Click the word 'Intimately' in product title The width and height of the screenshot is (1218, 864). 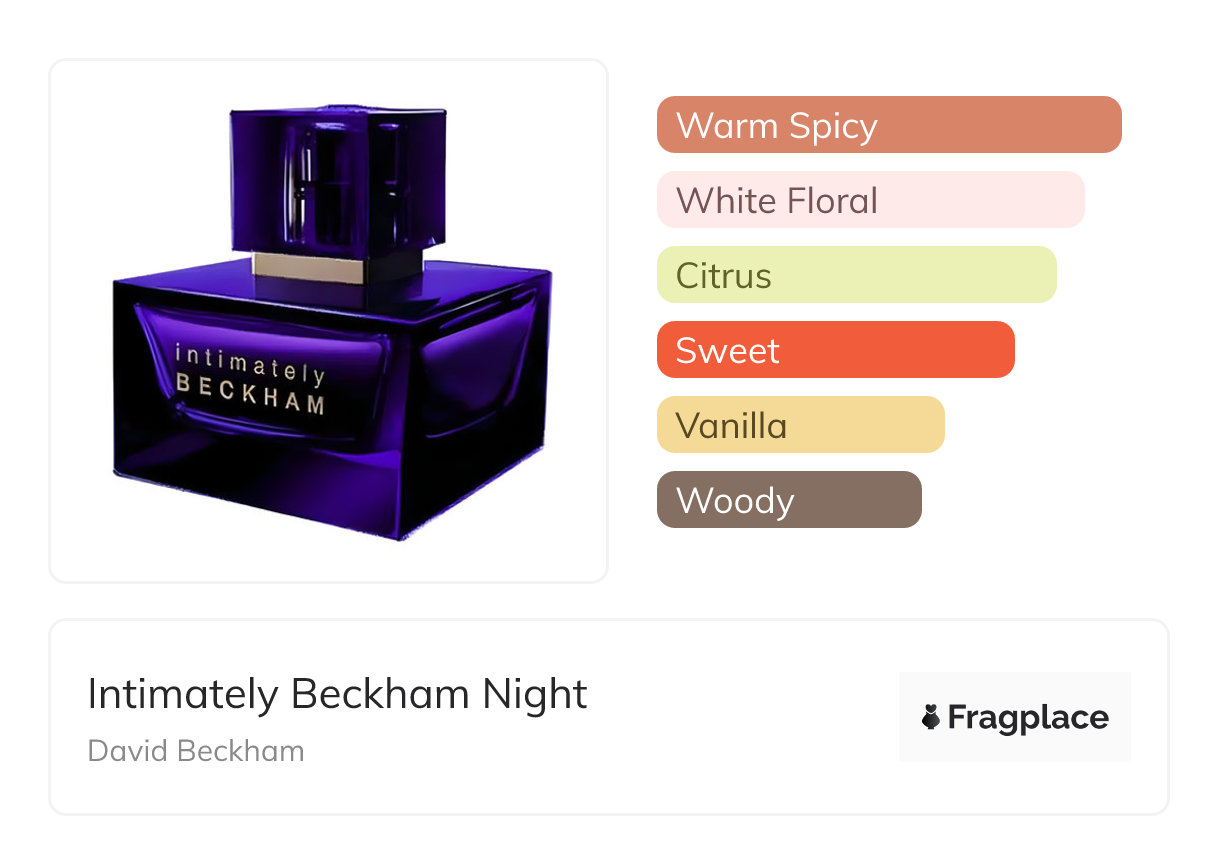[x=183, y=694]
